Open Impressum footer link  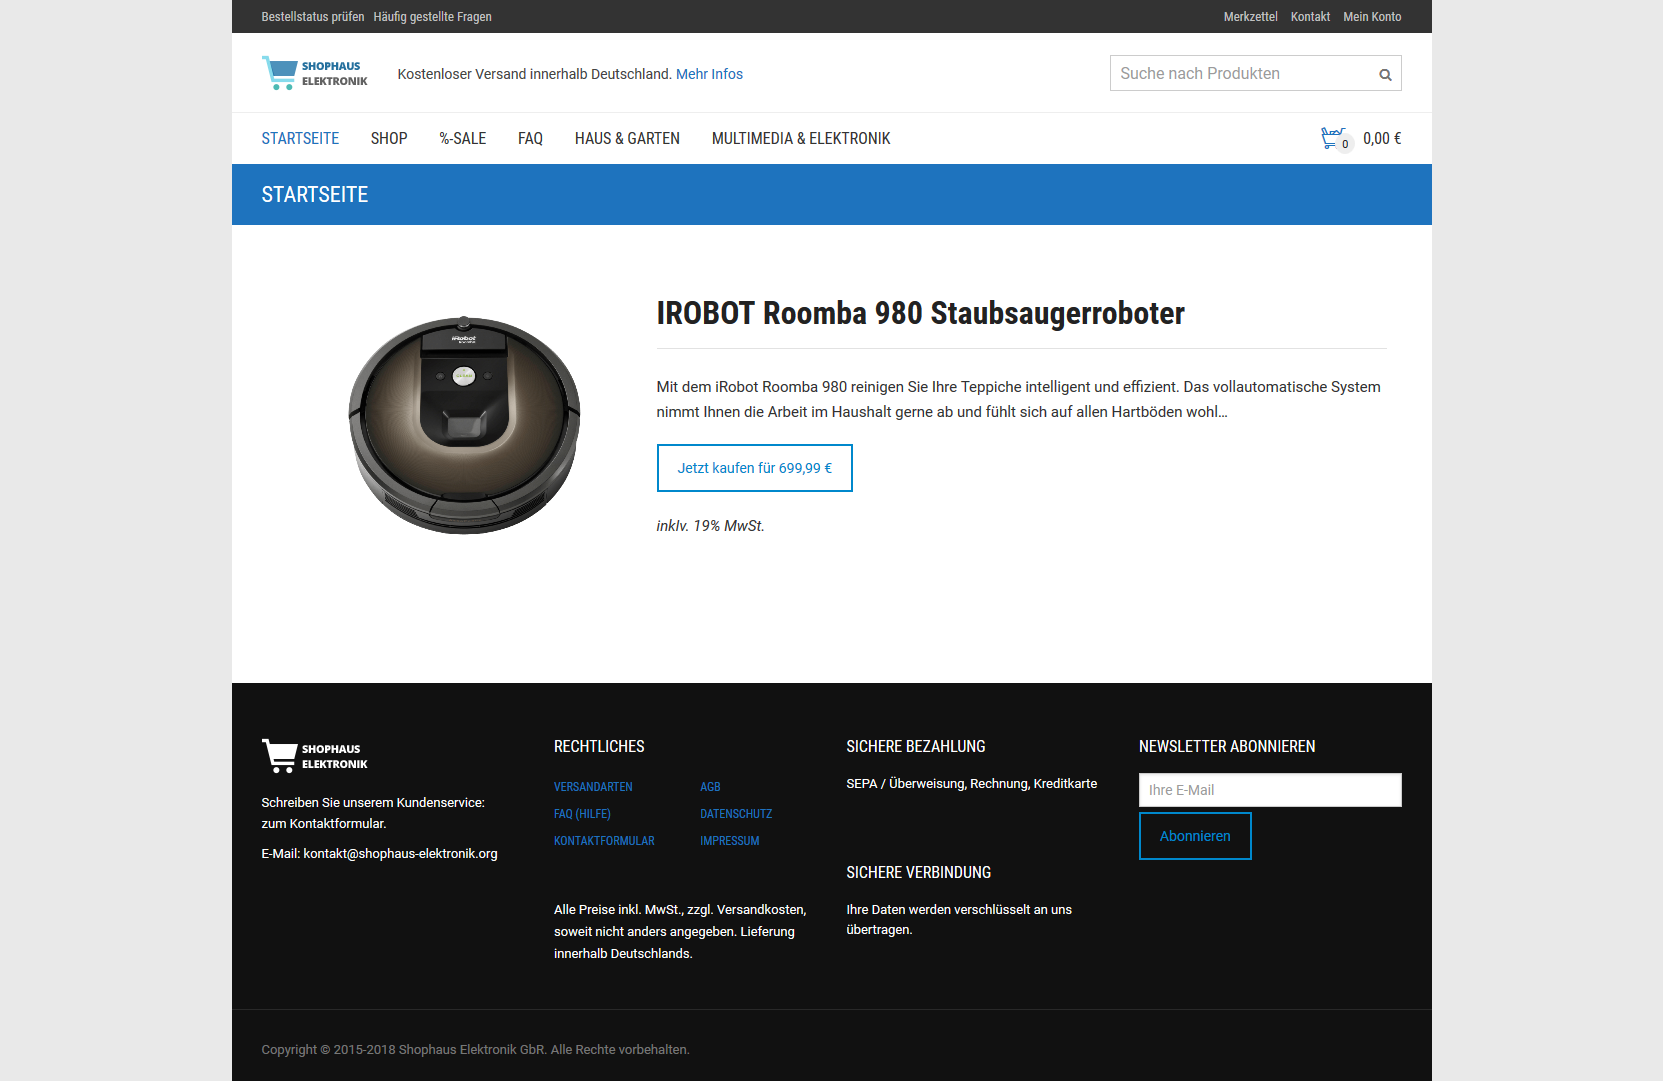point(730,841)
